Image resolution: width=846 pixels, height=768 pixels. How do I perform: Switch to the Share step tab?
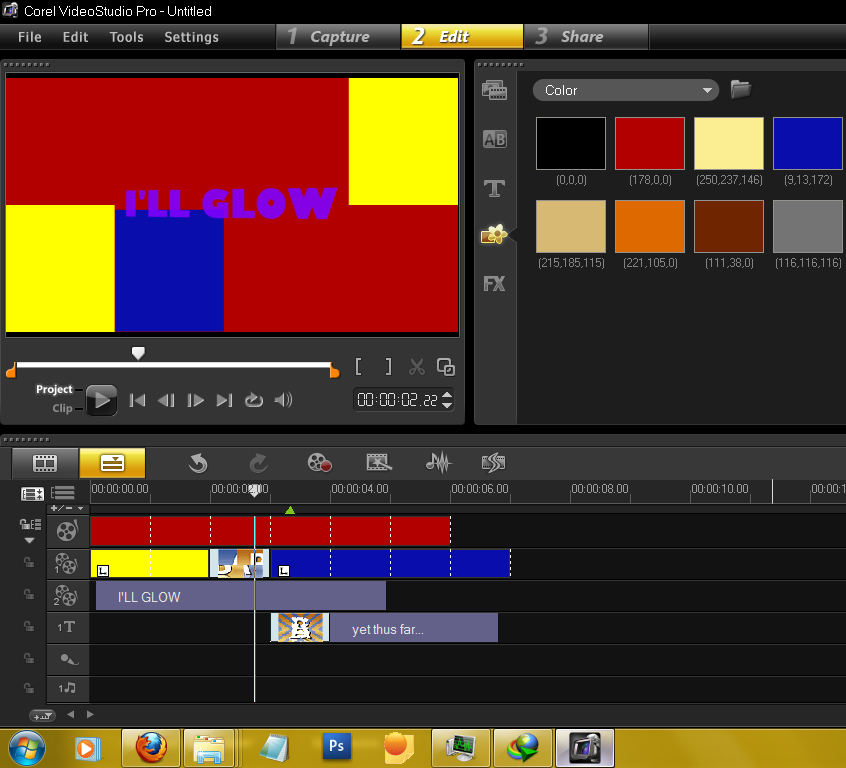(x=581, y=37)
